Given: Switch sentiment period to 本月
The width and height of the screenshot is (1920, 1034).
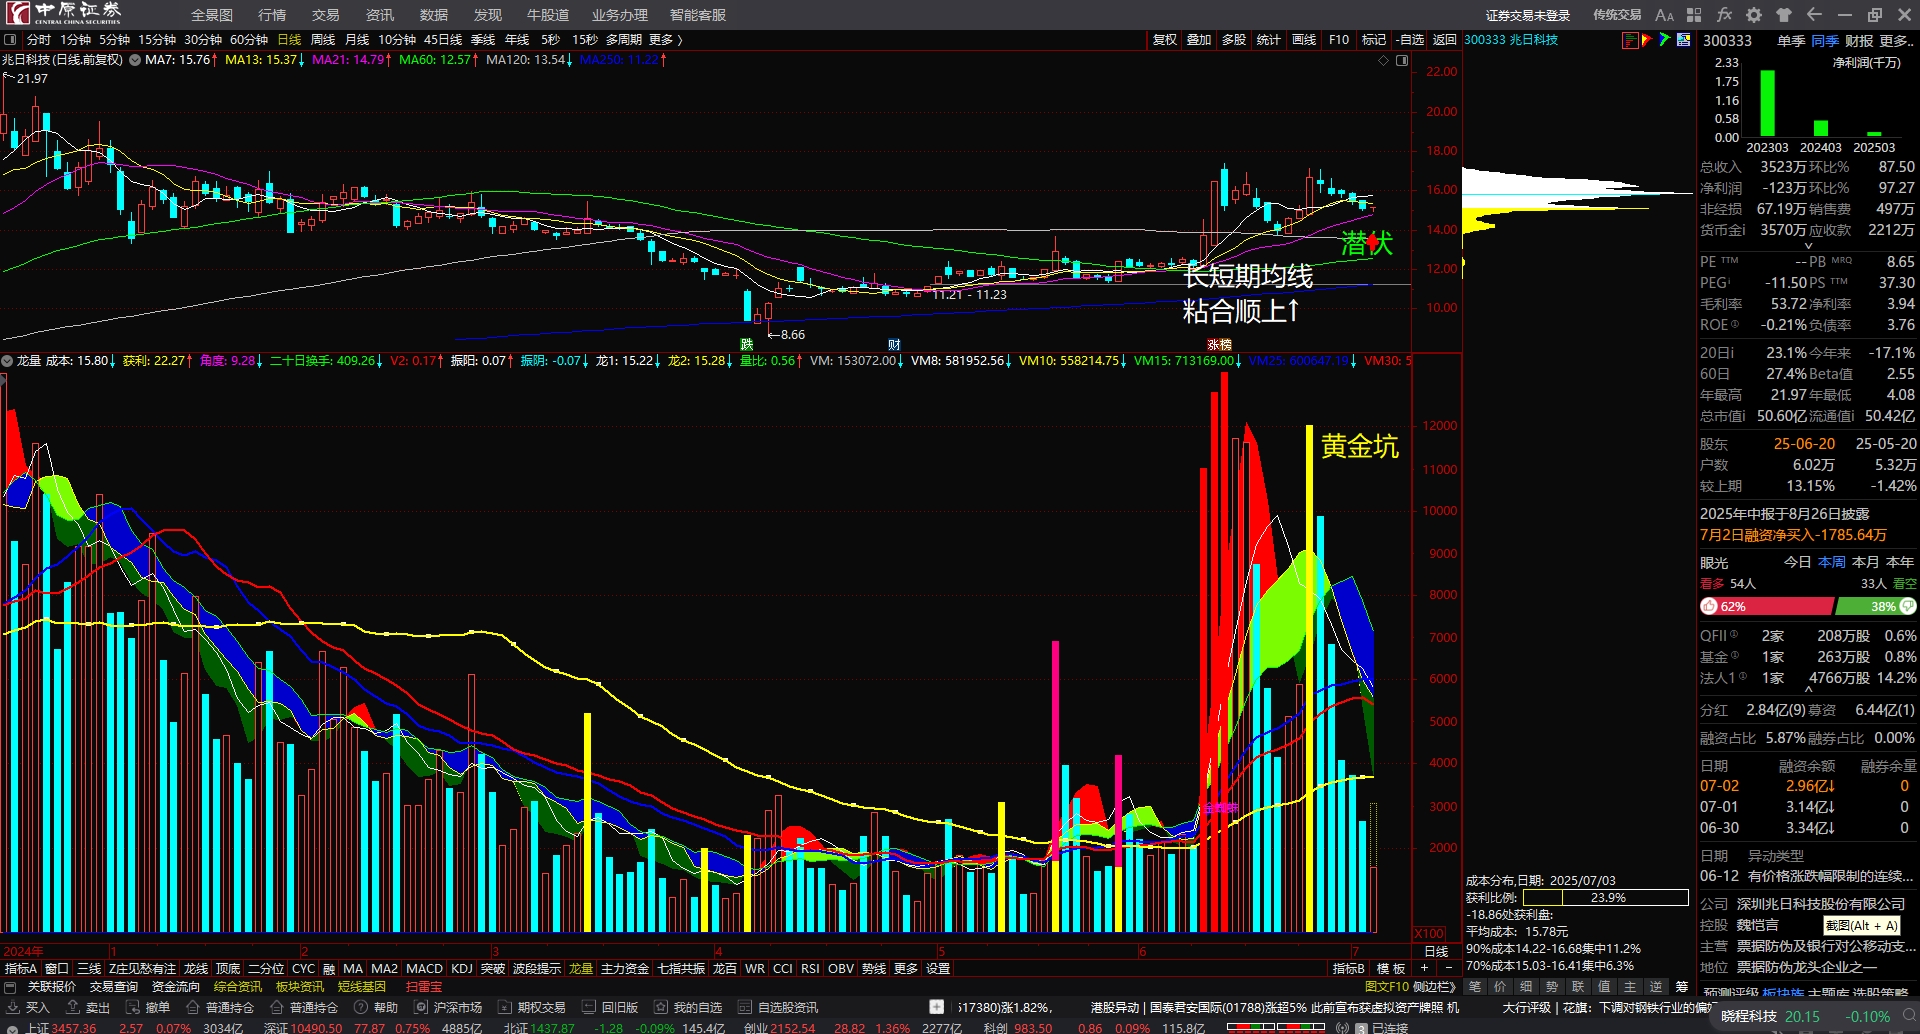Looking at the screenshot, I should pyautogui.click(x=1866, y=562).
